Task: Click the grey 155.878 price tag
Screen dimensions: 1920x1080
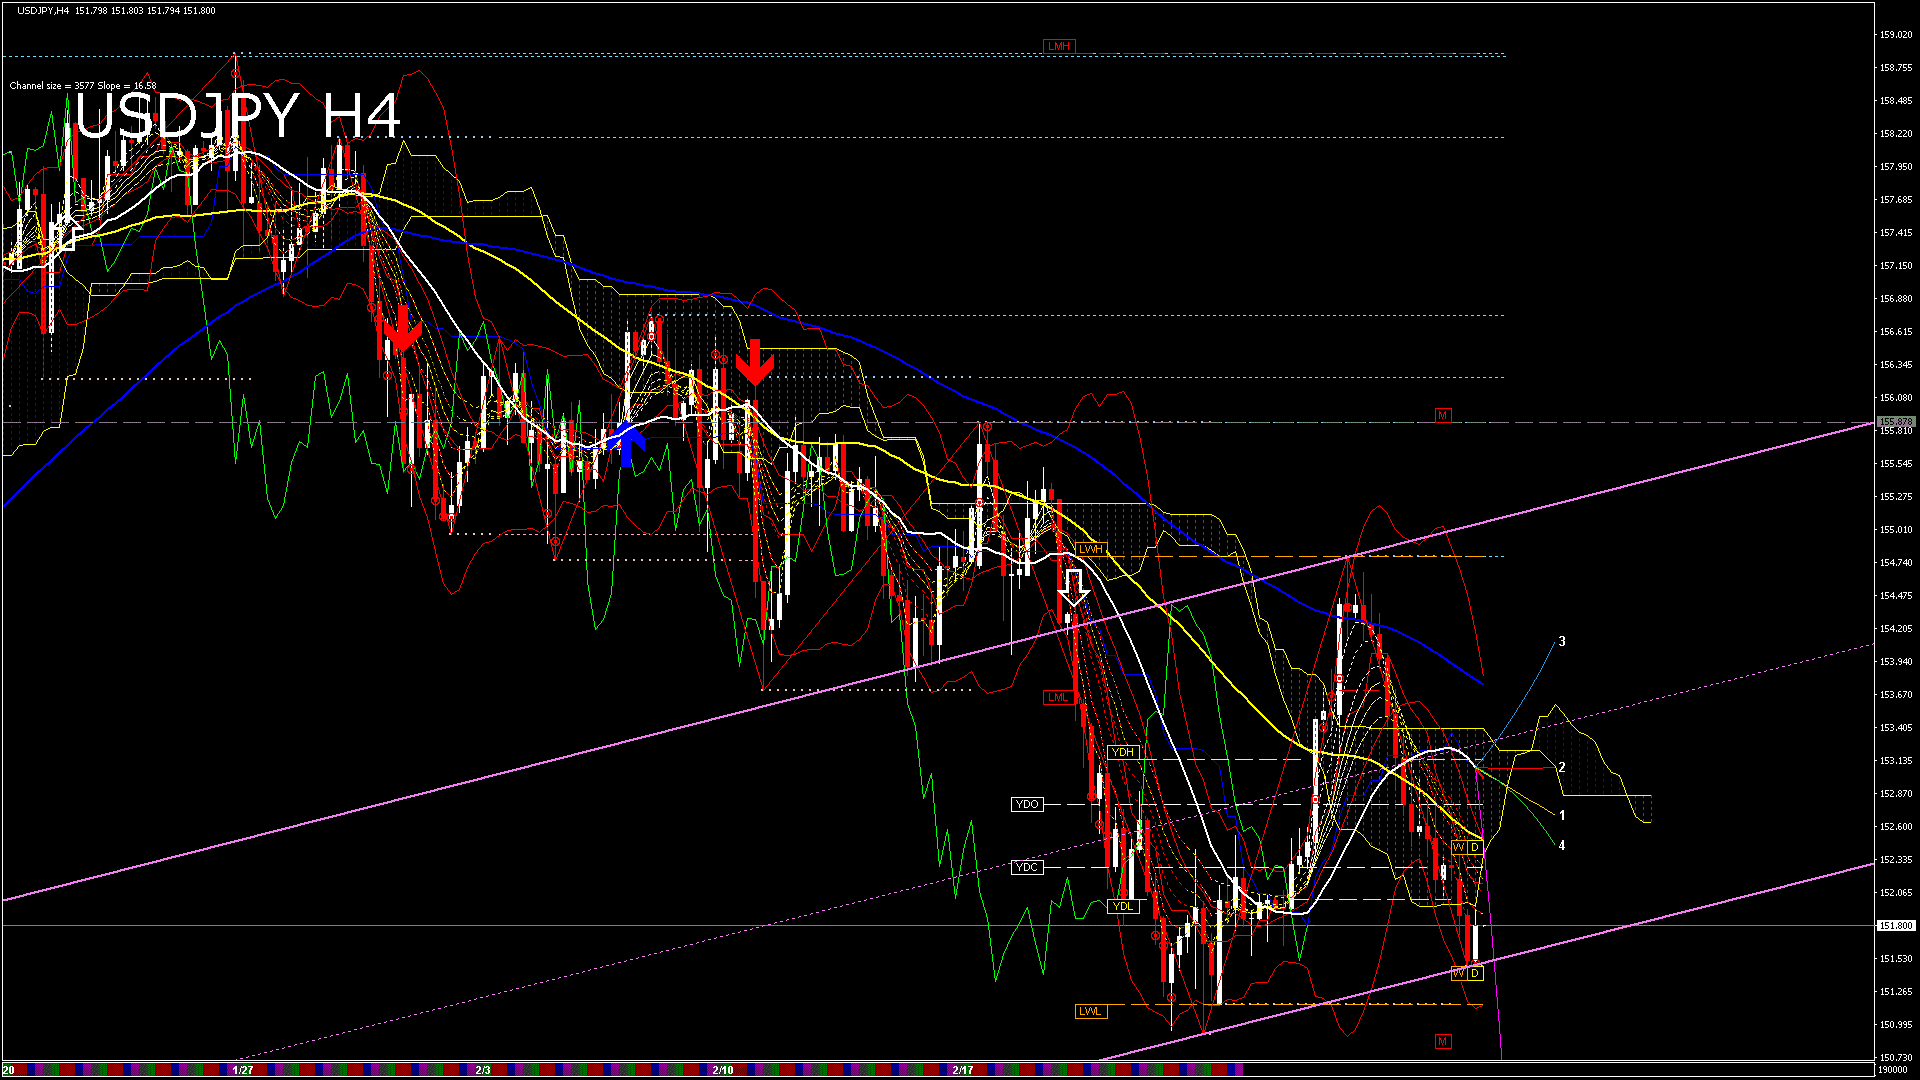Action: [x=1896, y=421]
